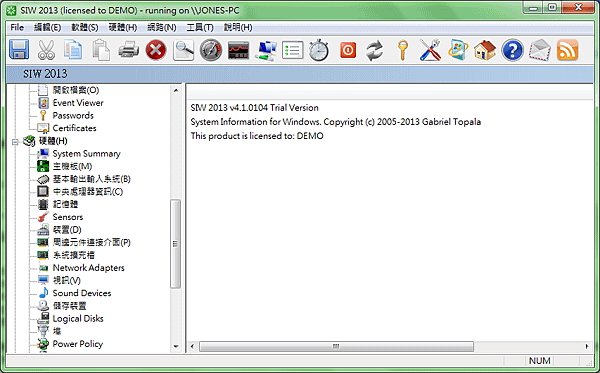Screen dimensions: 600x373
Task: Click the orange RSS feed icon
Action: 567,50
